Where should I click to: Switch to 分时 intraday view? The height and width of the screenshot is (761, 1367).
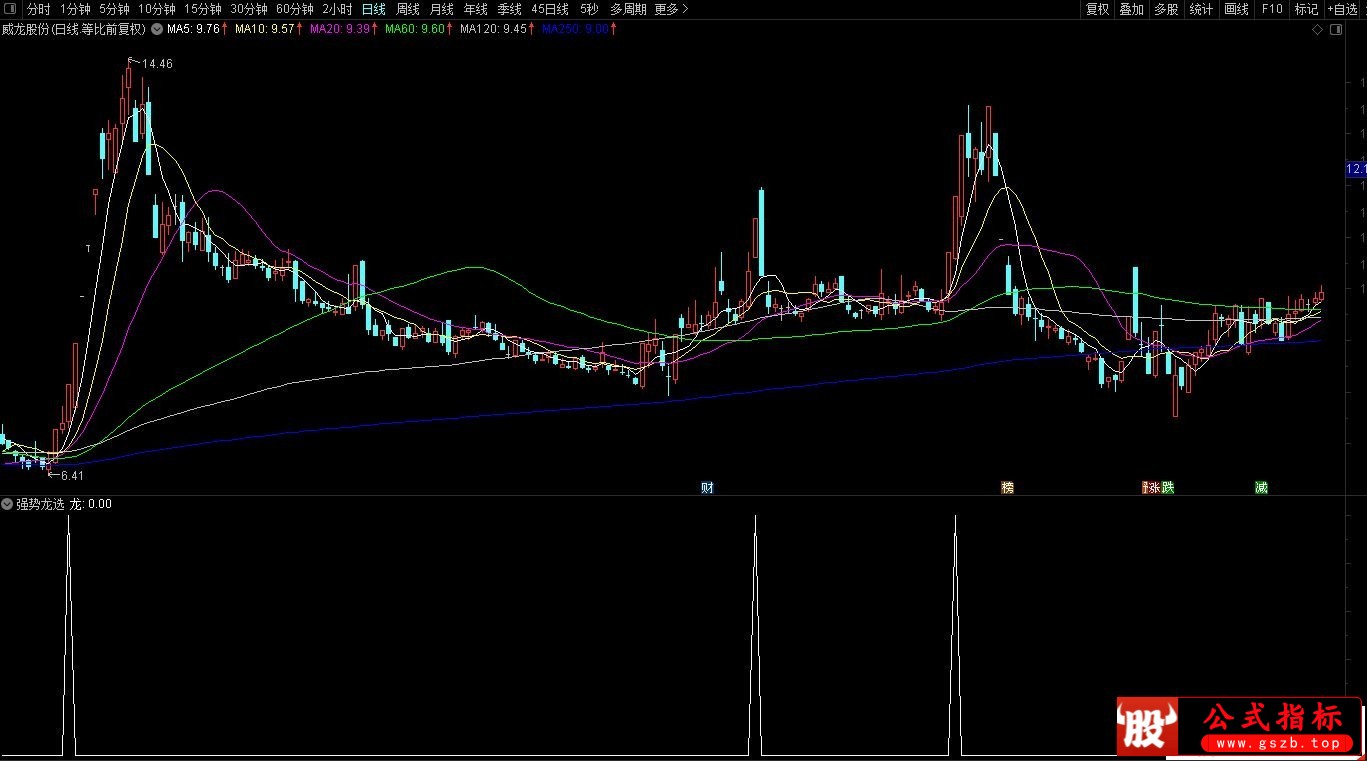[x=38, y=9]
